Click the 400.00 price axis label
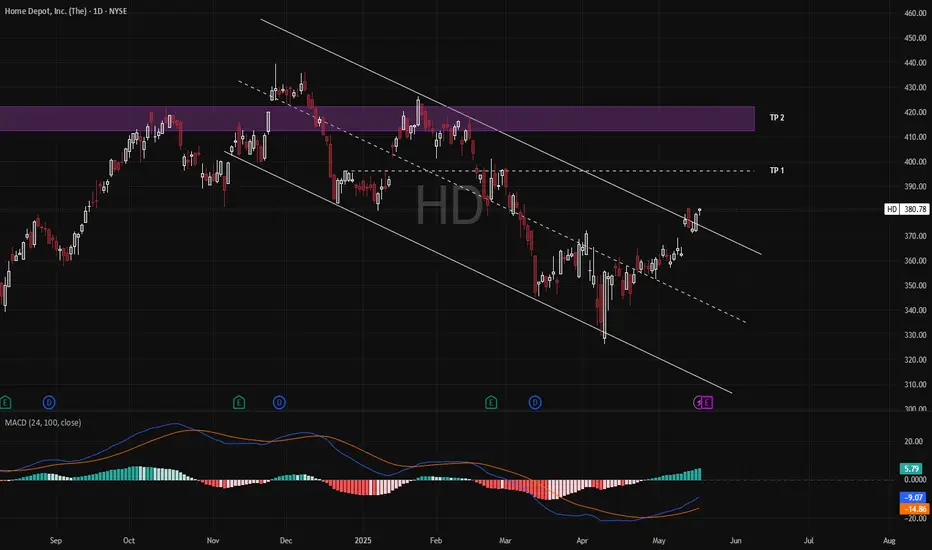Screen dimensions: 932x550 pyautogui.click(x=915, y=162)
